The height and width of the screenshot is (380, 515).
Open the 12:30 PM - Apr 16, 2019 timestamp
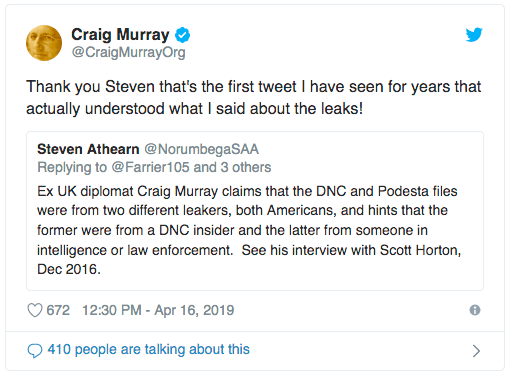pyautogui.click(x=158, y=310)
